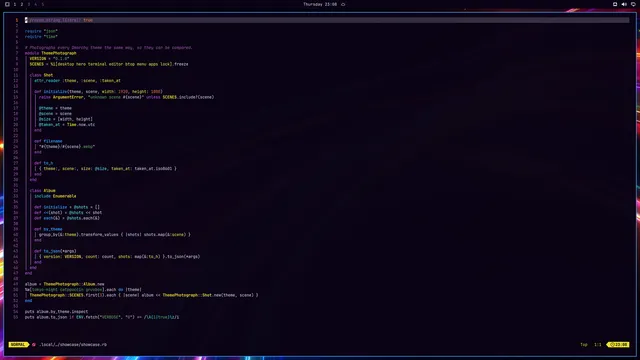Click the 'def filename' line

[48, 141]
